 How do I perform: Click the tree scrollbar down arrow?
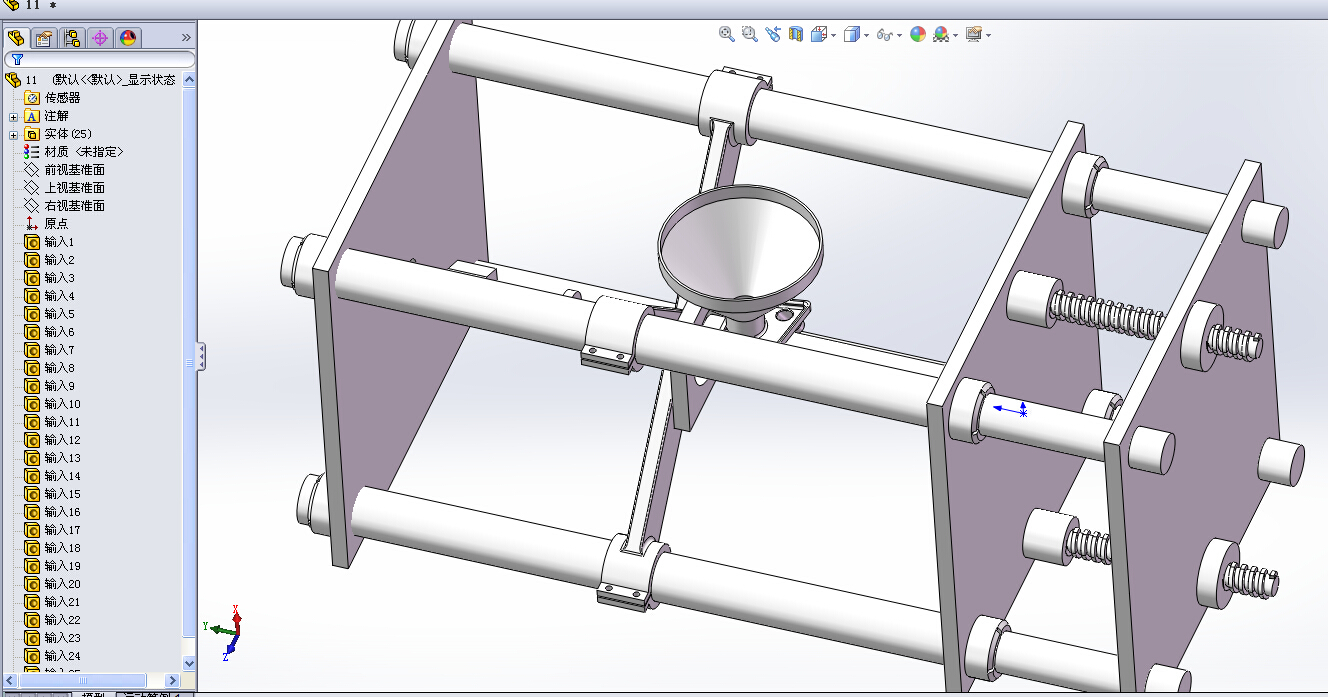[190, 663]
